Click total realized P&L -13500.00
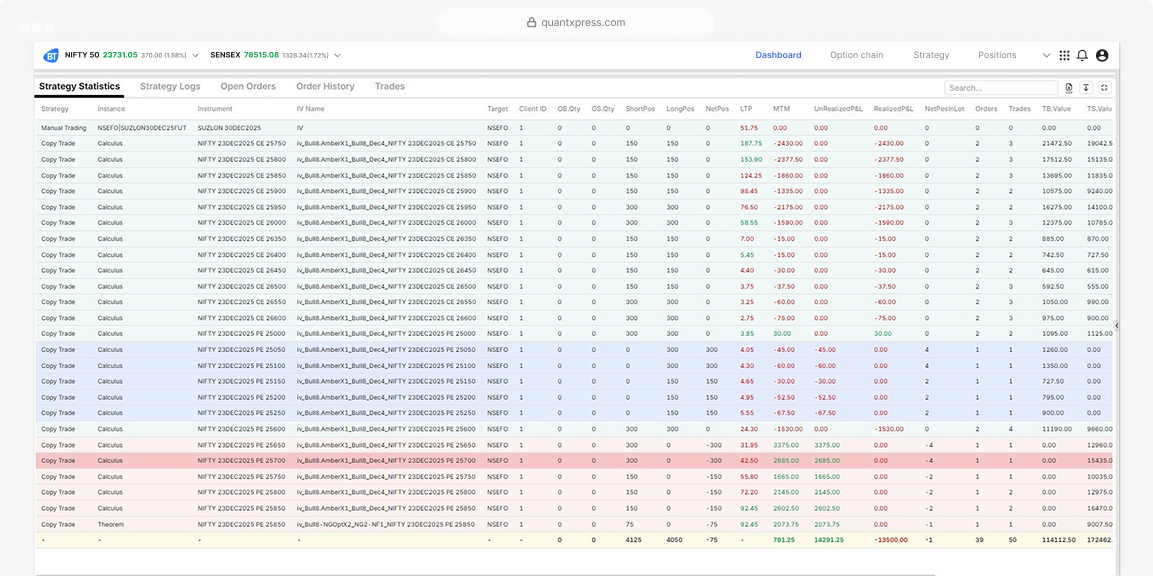The height and width of the screenshot is (577, 1153). coord(890,540)
